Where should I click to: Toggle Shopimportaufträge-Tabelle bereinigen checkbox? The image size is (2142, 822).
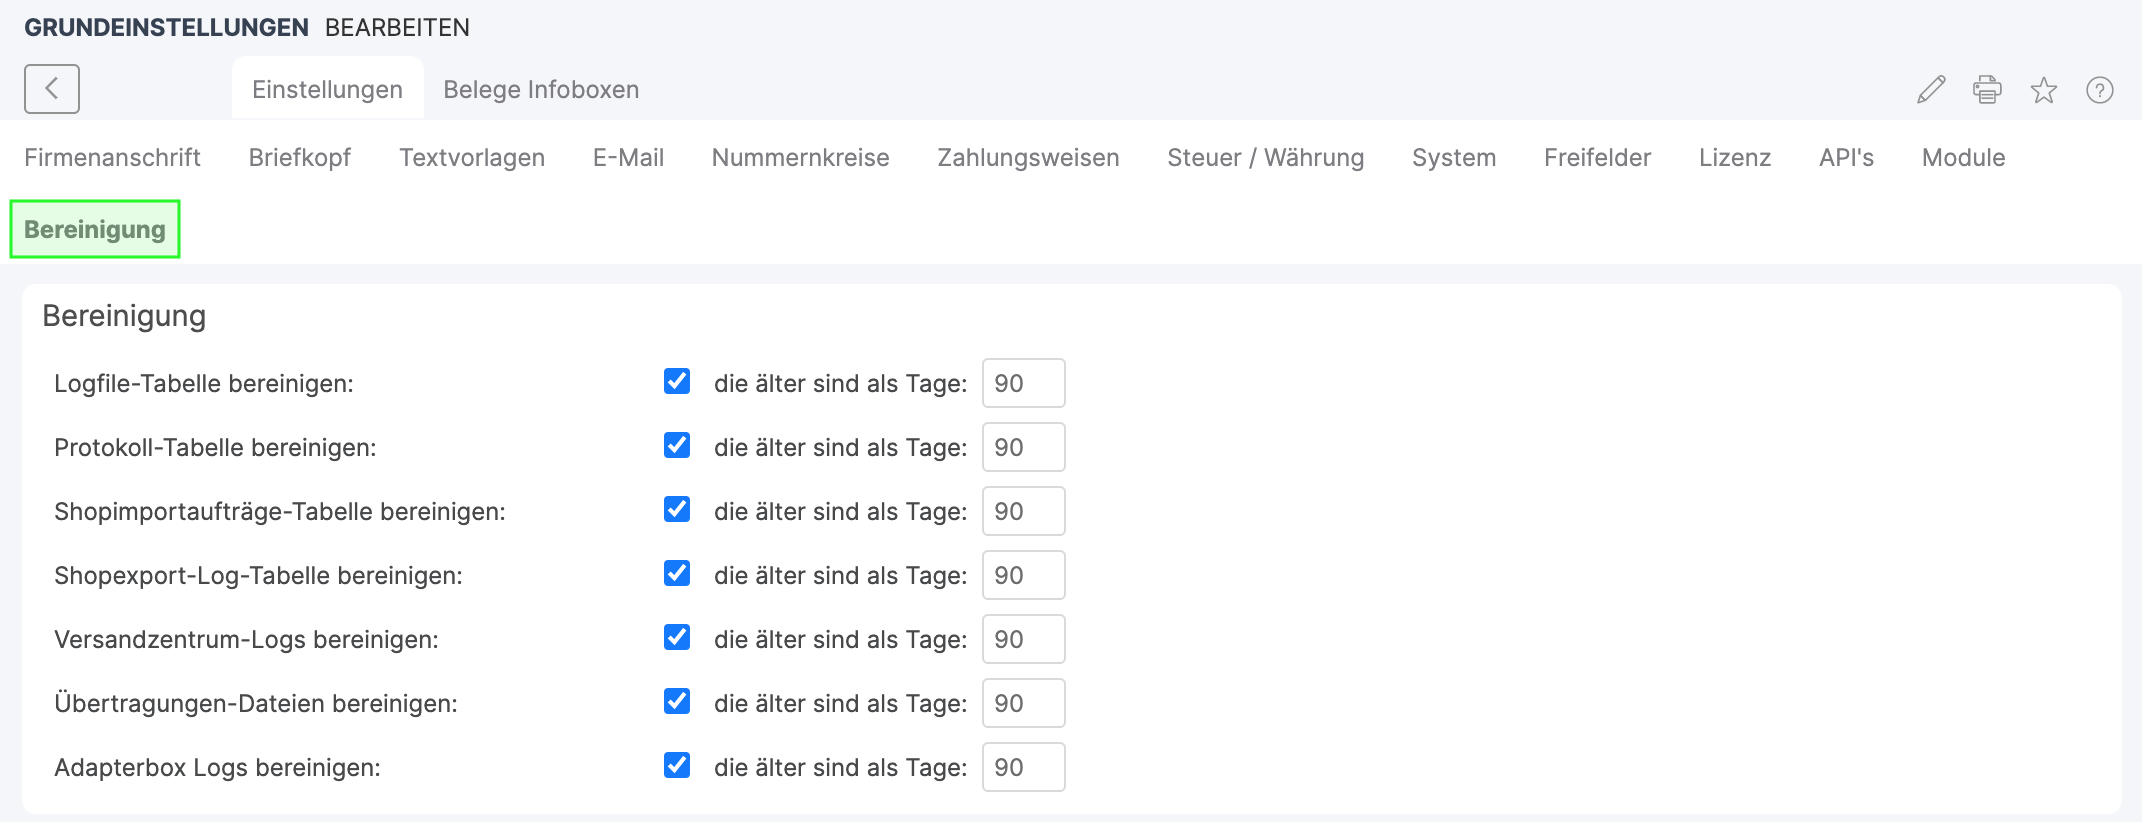tap(677, 509)
